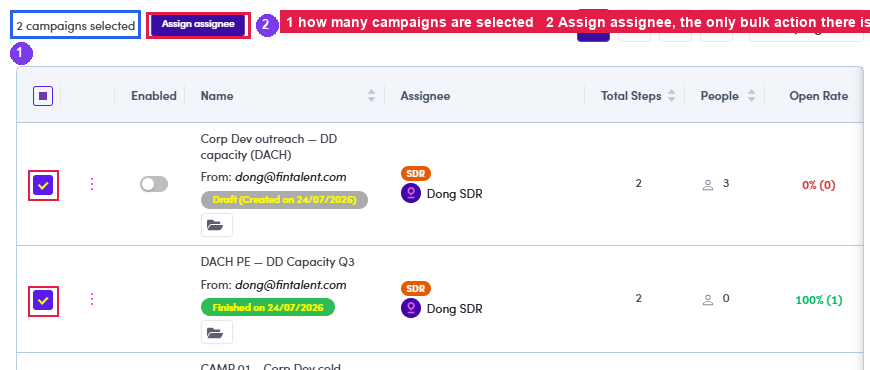Uncheck the DACH PE campaign checkbox
The width and height of the screenshot is (870, 370).
pos(43,300)
